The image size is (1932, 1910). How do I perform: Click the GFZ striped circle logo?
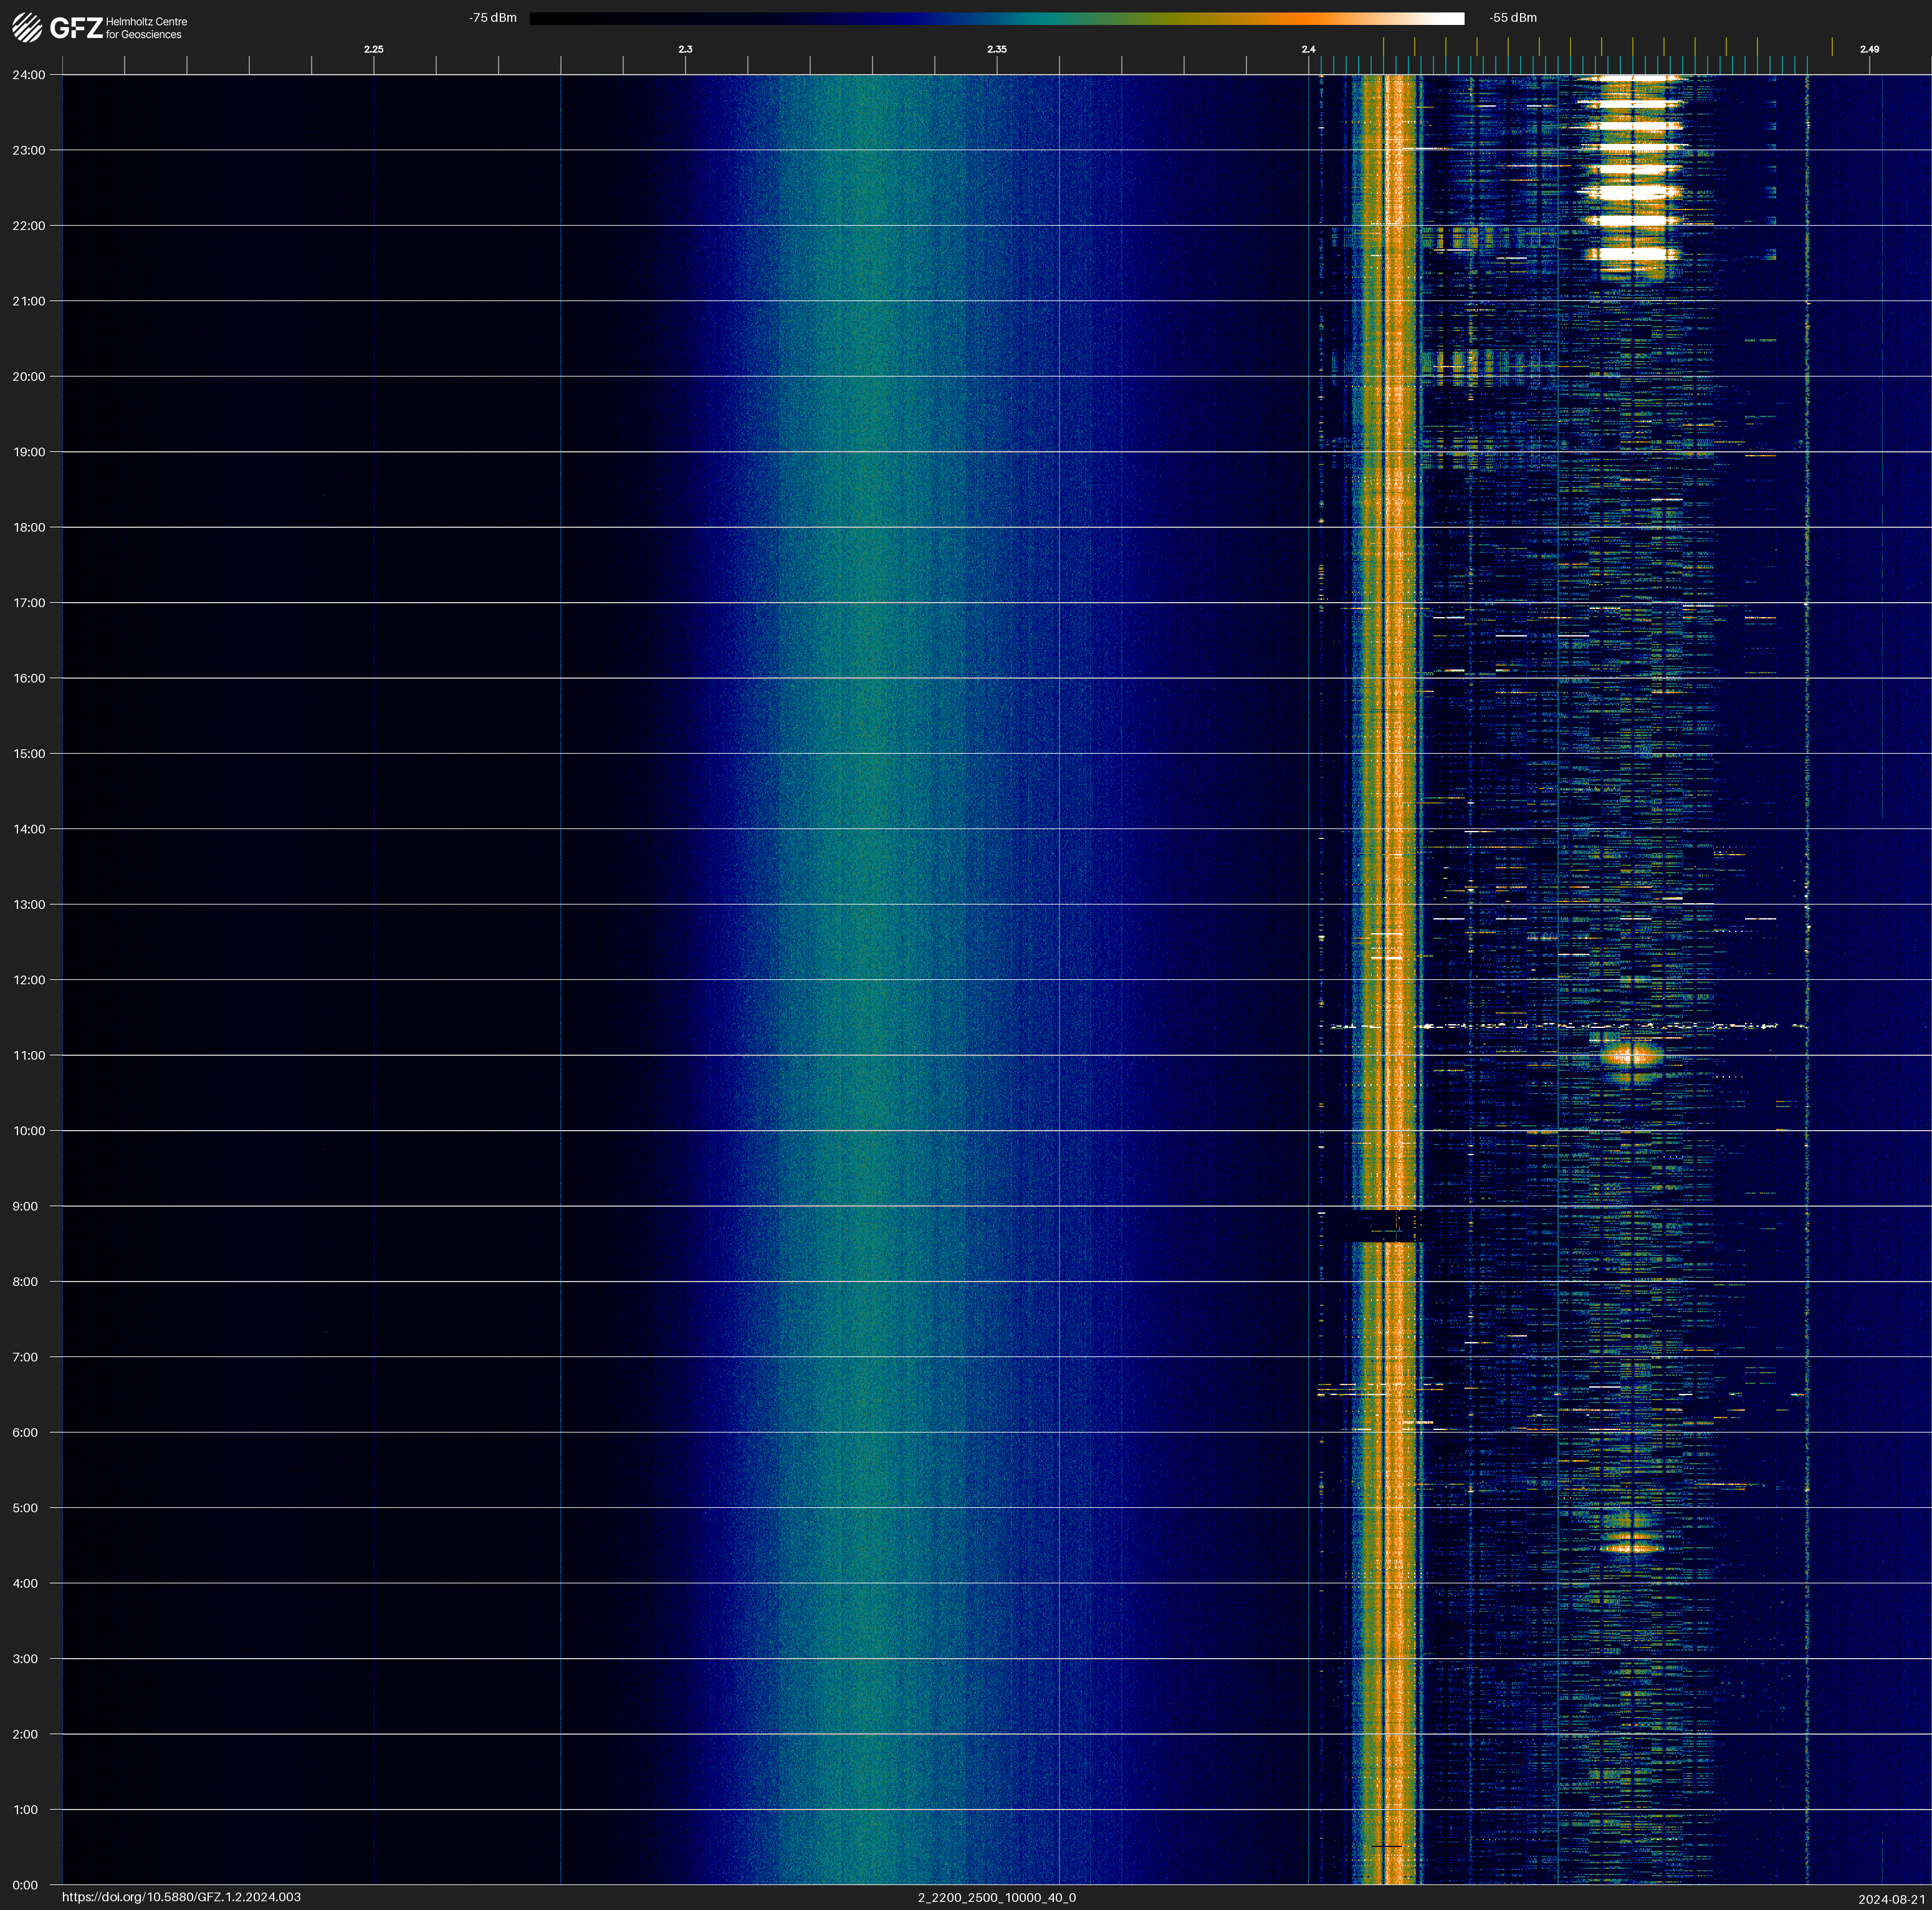coord(27,28)
